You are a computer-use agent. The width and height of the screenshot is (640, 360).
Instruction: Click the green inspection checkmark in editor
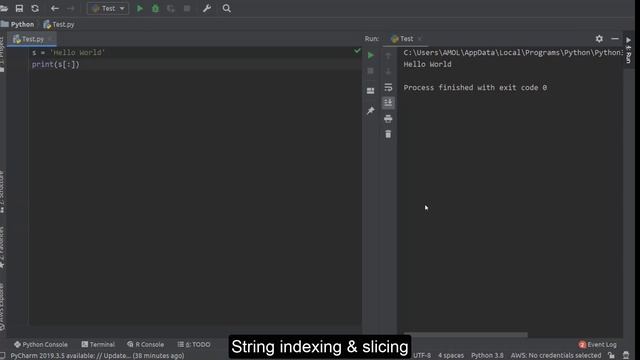tap(357, 51)
